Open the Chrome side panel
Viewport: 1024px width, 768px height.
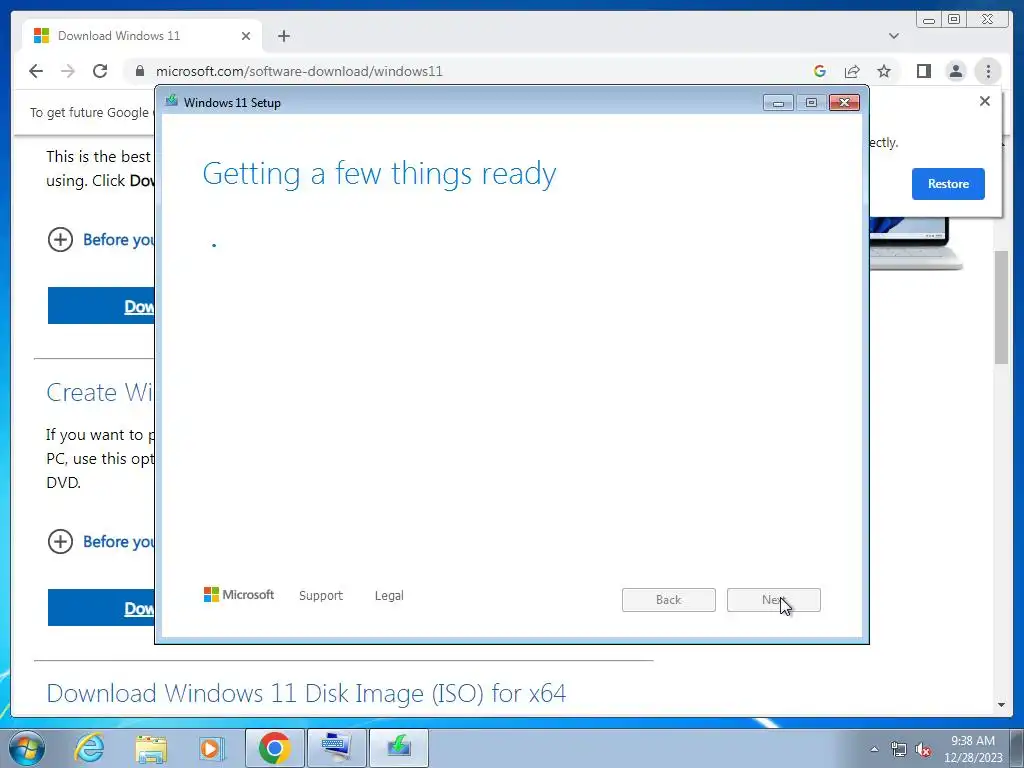pos(923,71)
